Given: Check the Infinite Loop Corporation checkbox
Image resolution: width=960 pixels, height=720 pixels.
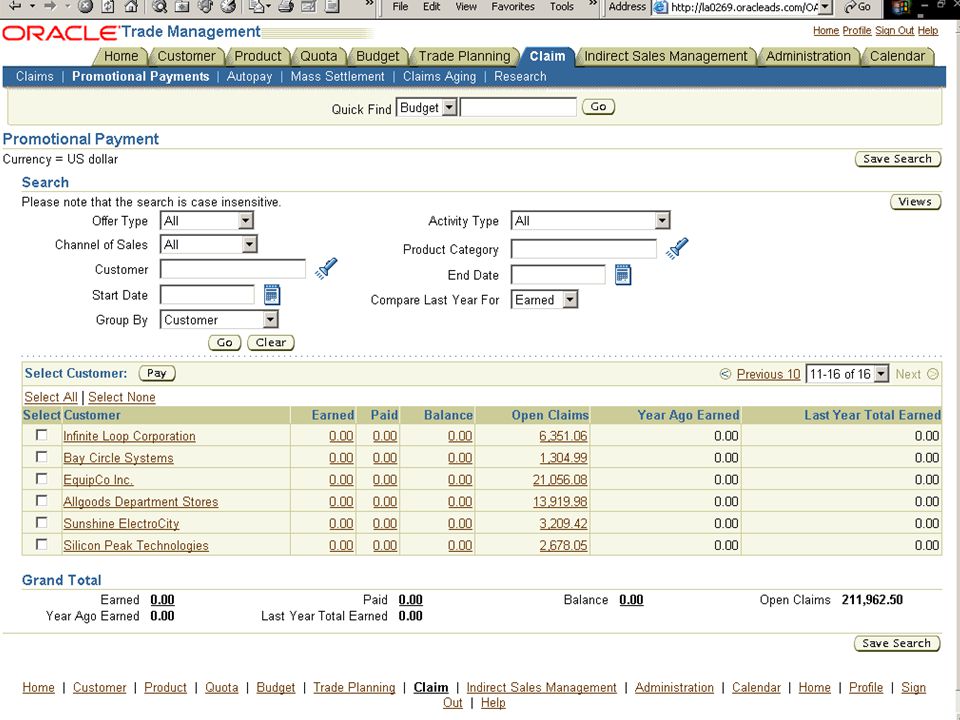Looking at the screenshot, I should coord(42,435).
